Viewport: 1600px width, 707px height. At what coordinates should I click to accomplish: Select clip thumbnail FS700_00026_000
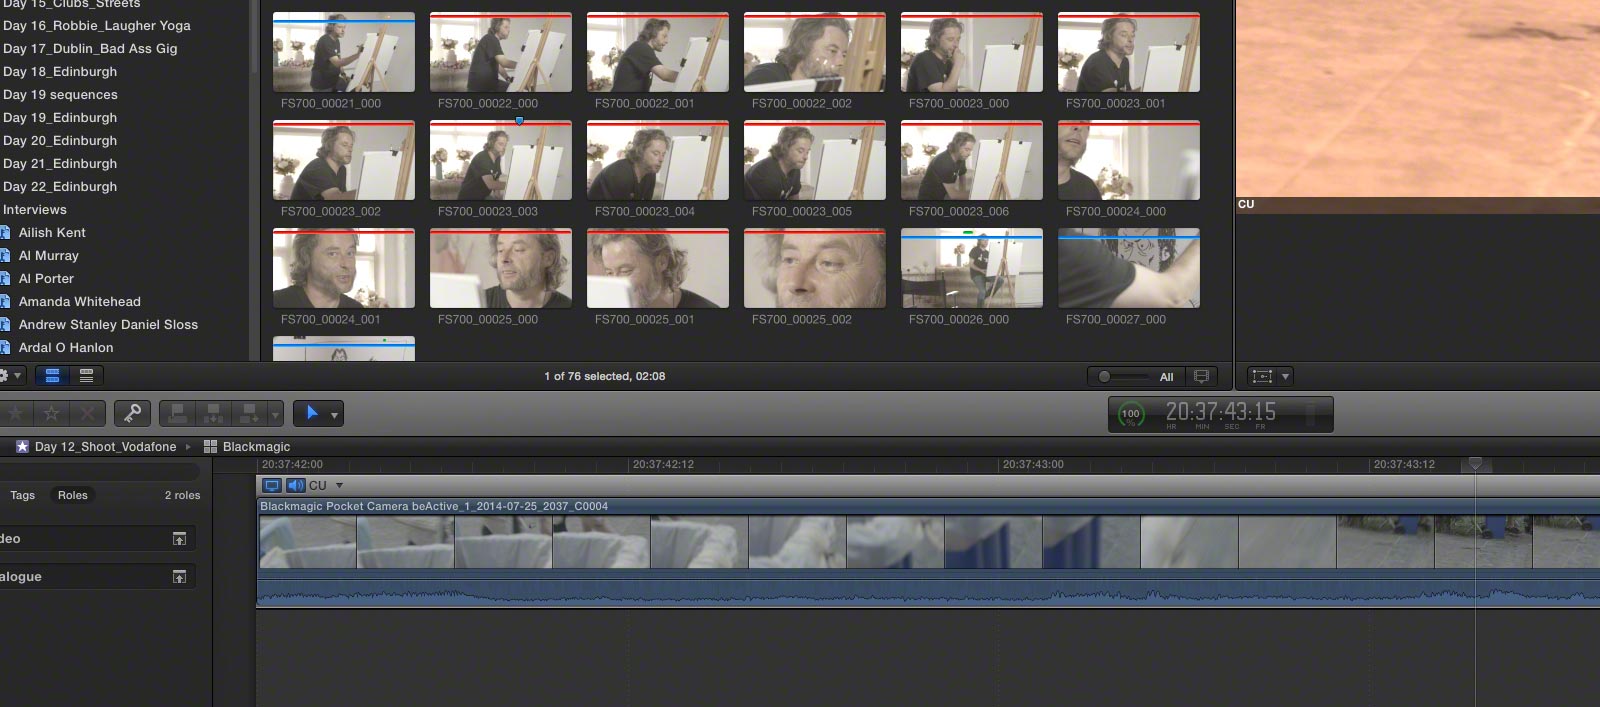tap(972, 269)
